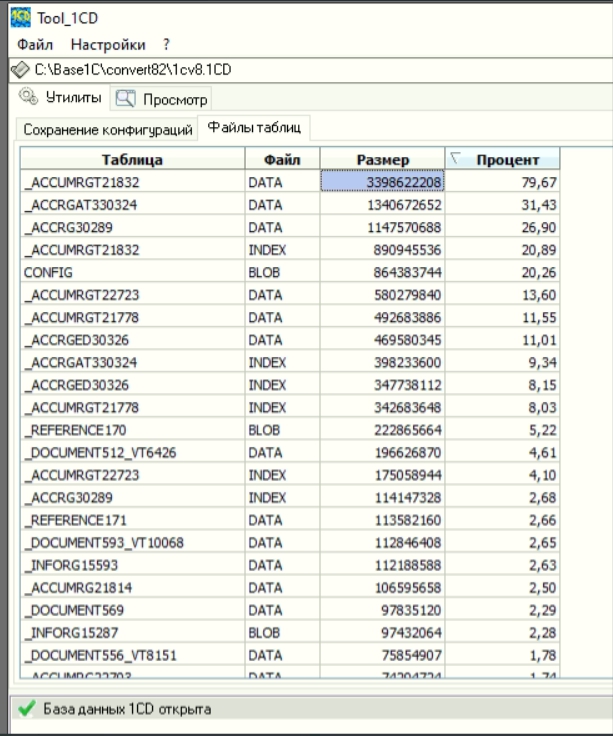Select the Файлы таблиц tab
This screenshot has height=736, width=613.
(254, 128)
